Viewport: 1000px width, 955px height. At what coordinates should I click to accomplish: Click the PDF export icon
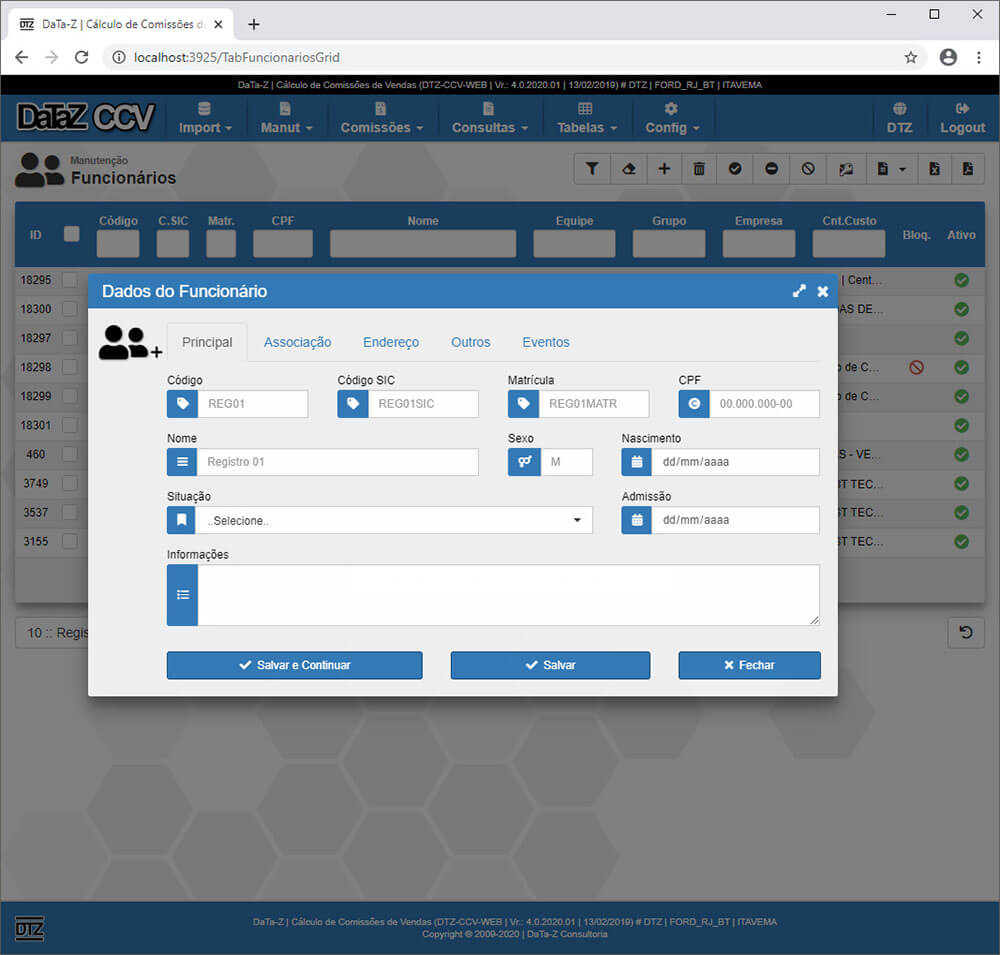967,169
